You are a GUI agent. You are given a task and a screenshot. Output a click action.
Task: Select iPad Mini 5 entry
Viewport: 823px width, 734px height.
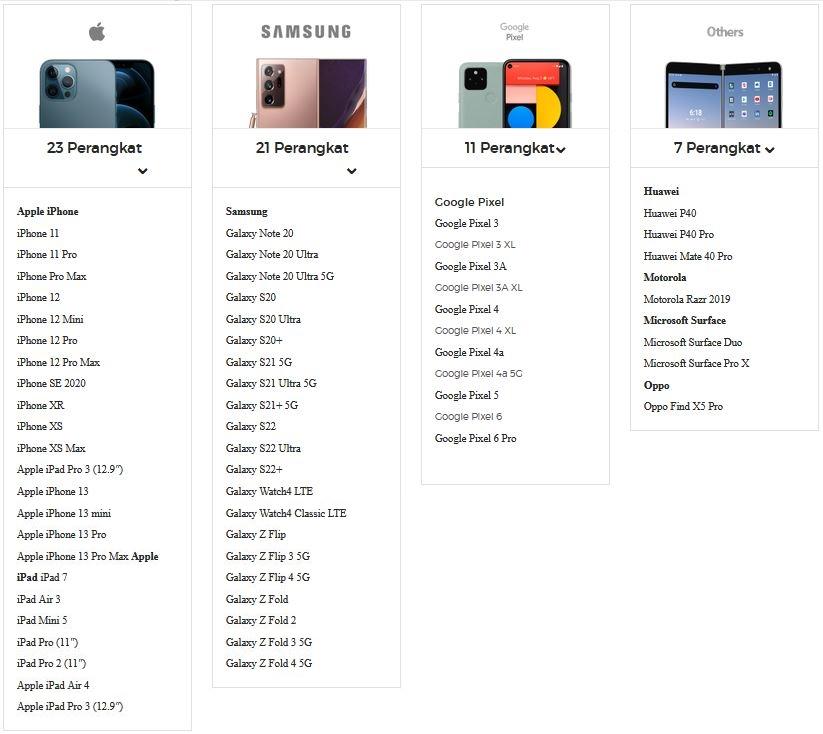click(x=42, y=621)
